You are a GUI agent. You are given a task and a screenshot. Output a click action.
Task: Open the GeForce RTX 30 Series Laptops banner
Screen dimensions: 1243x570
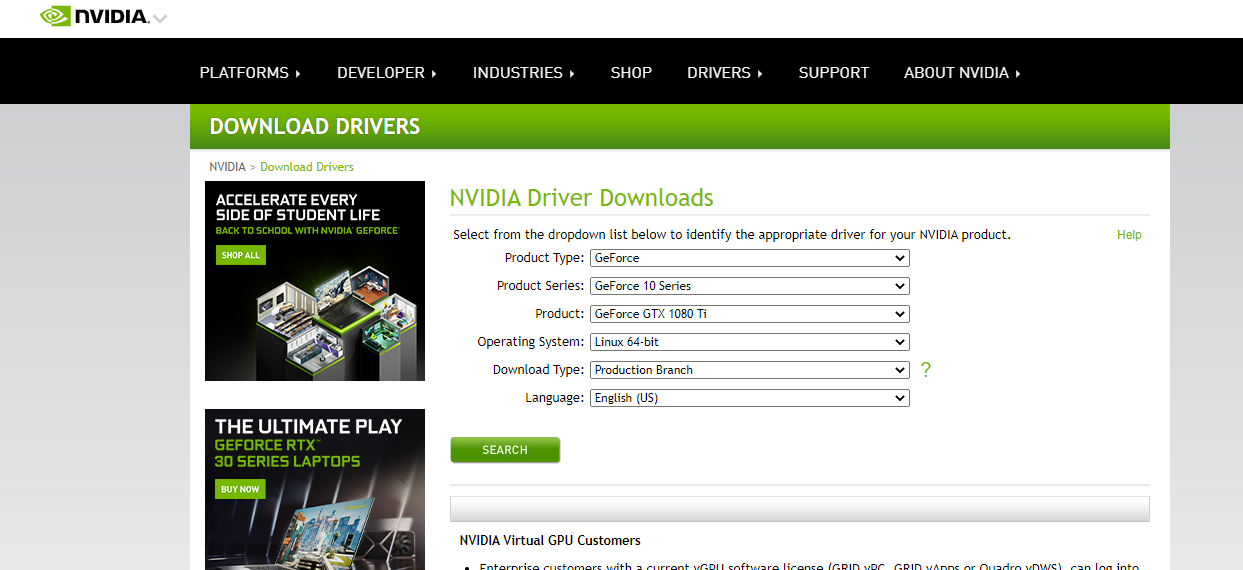click(315, 489)
